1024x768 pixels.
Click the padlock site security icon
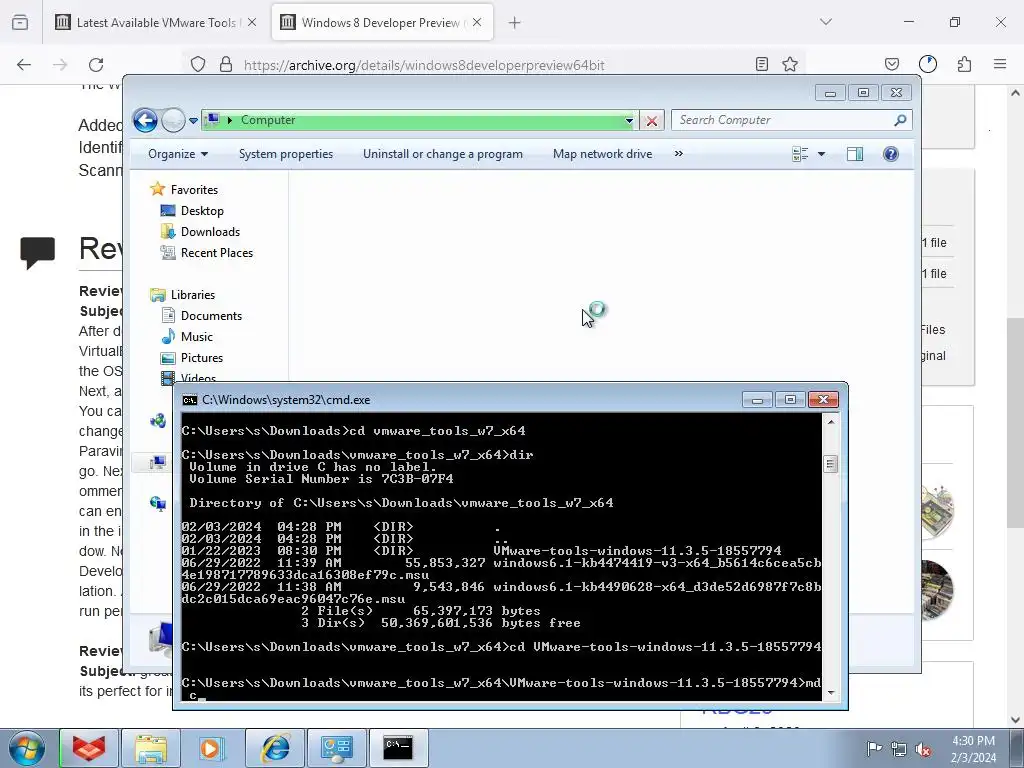[x=226, y=65]
